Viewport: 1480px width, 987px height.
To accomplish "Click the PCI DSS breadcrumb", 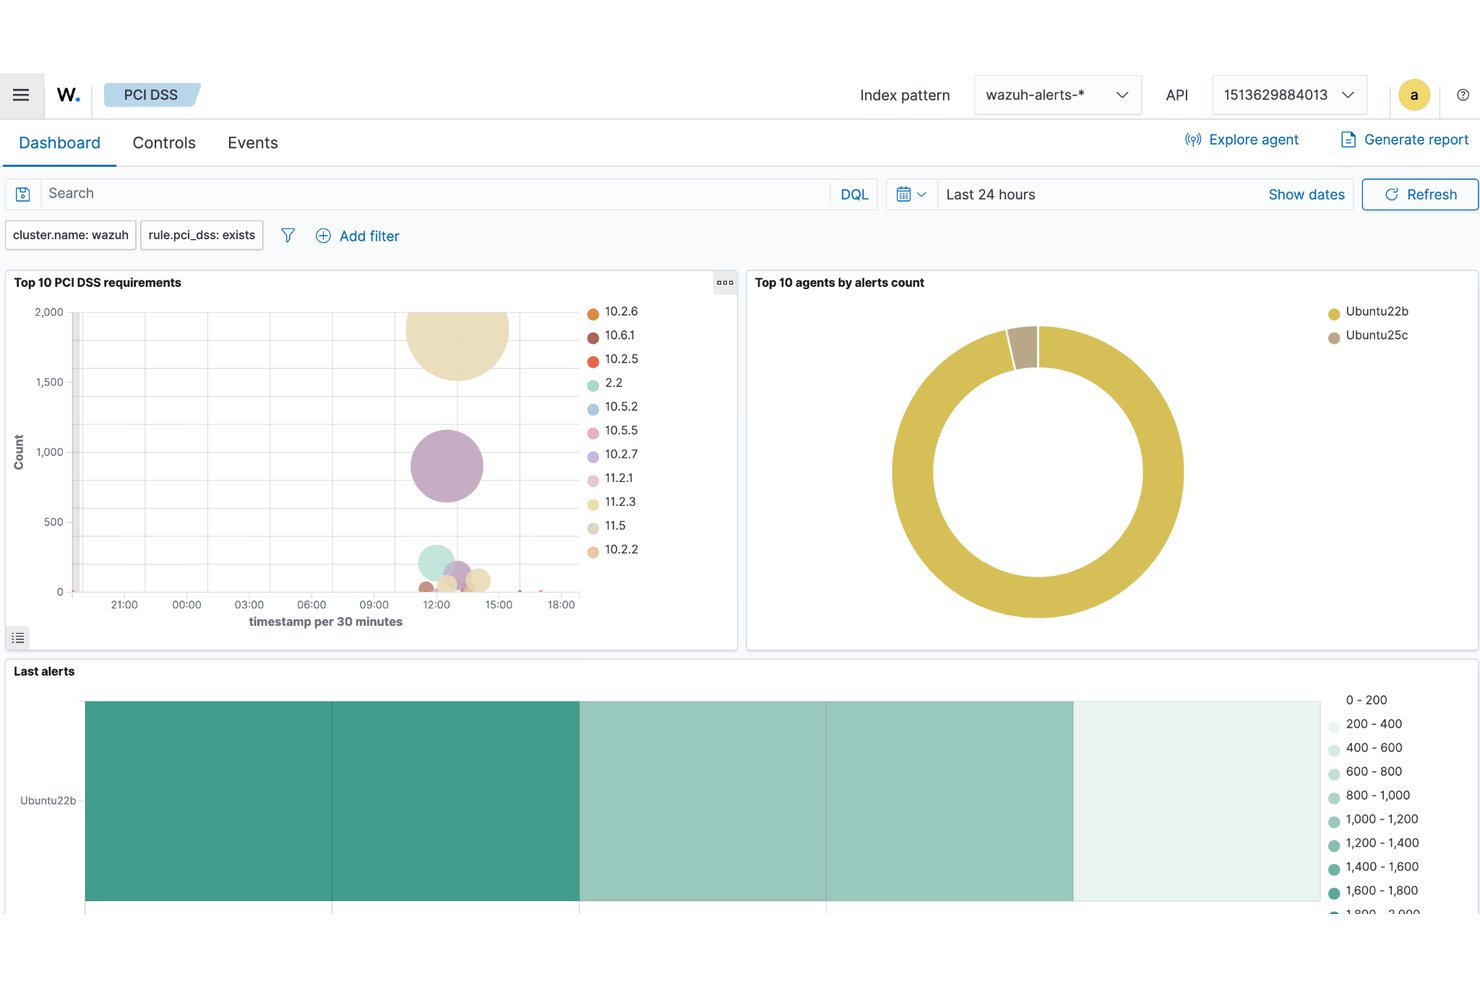I will pos(151,95).
